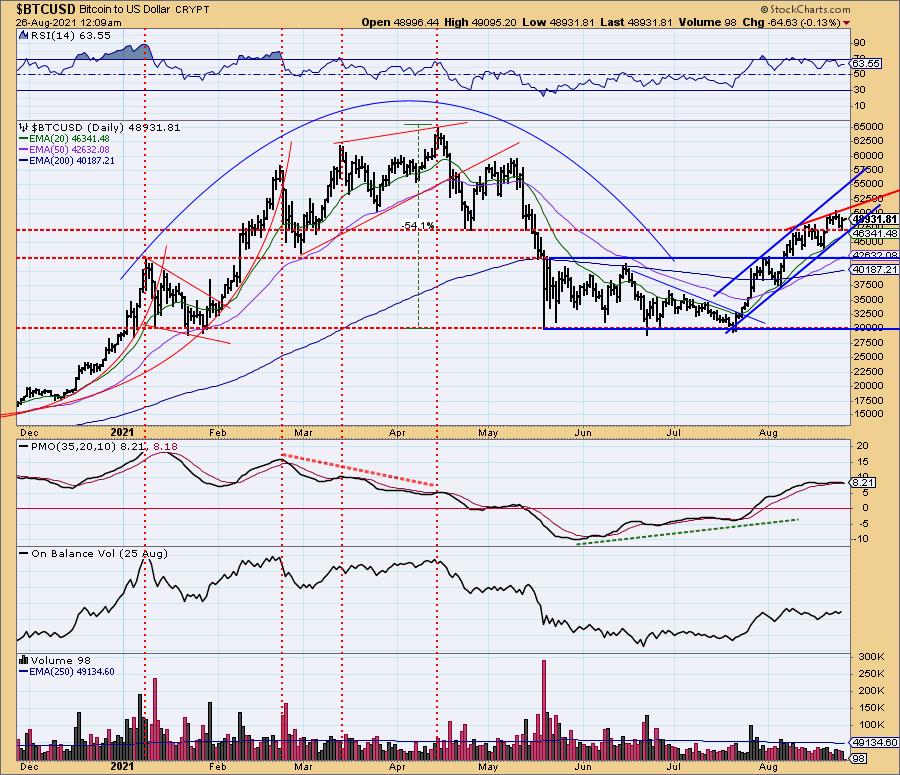Click the 300K volume axis label
This screenshot has width=900, height=775.
pos(871,656)
